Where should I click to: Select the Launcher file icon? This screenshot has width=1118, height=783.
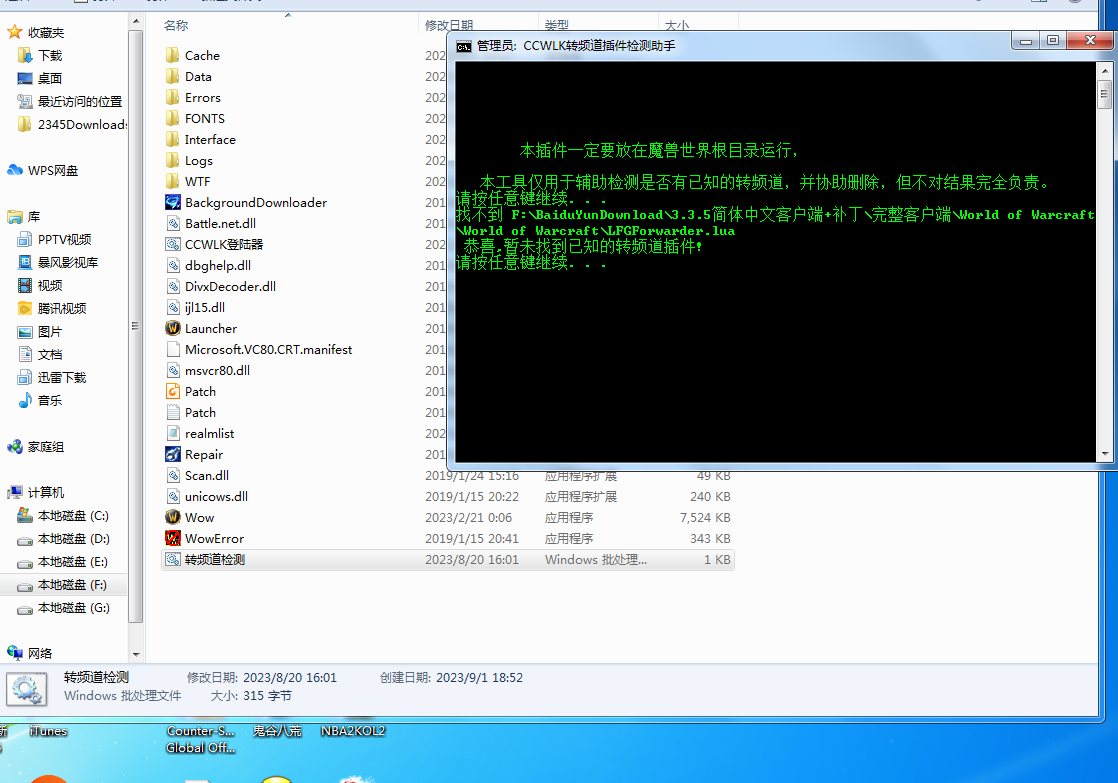(173, 328)
